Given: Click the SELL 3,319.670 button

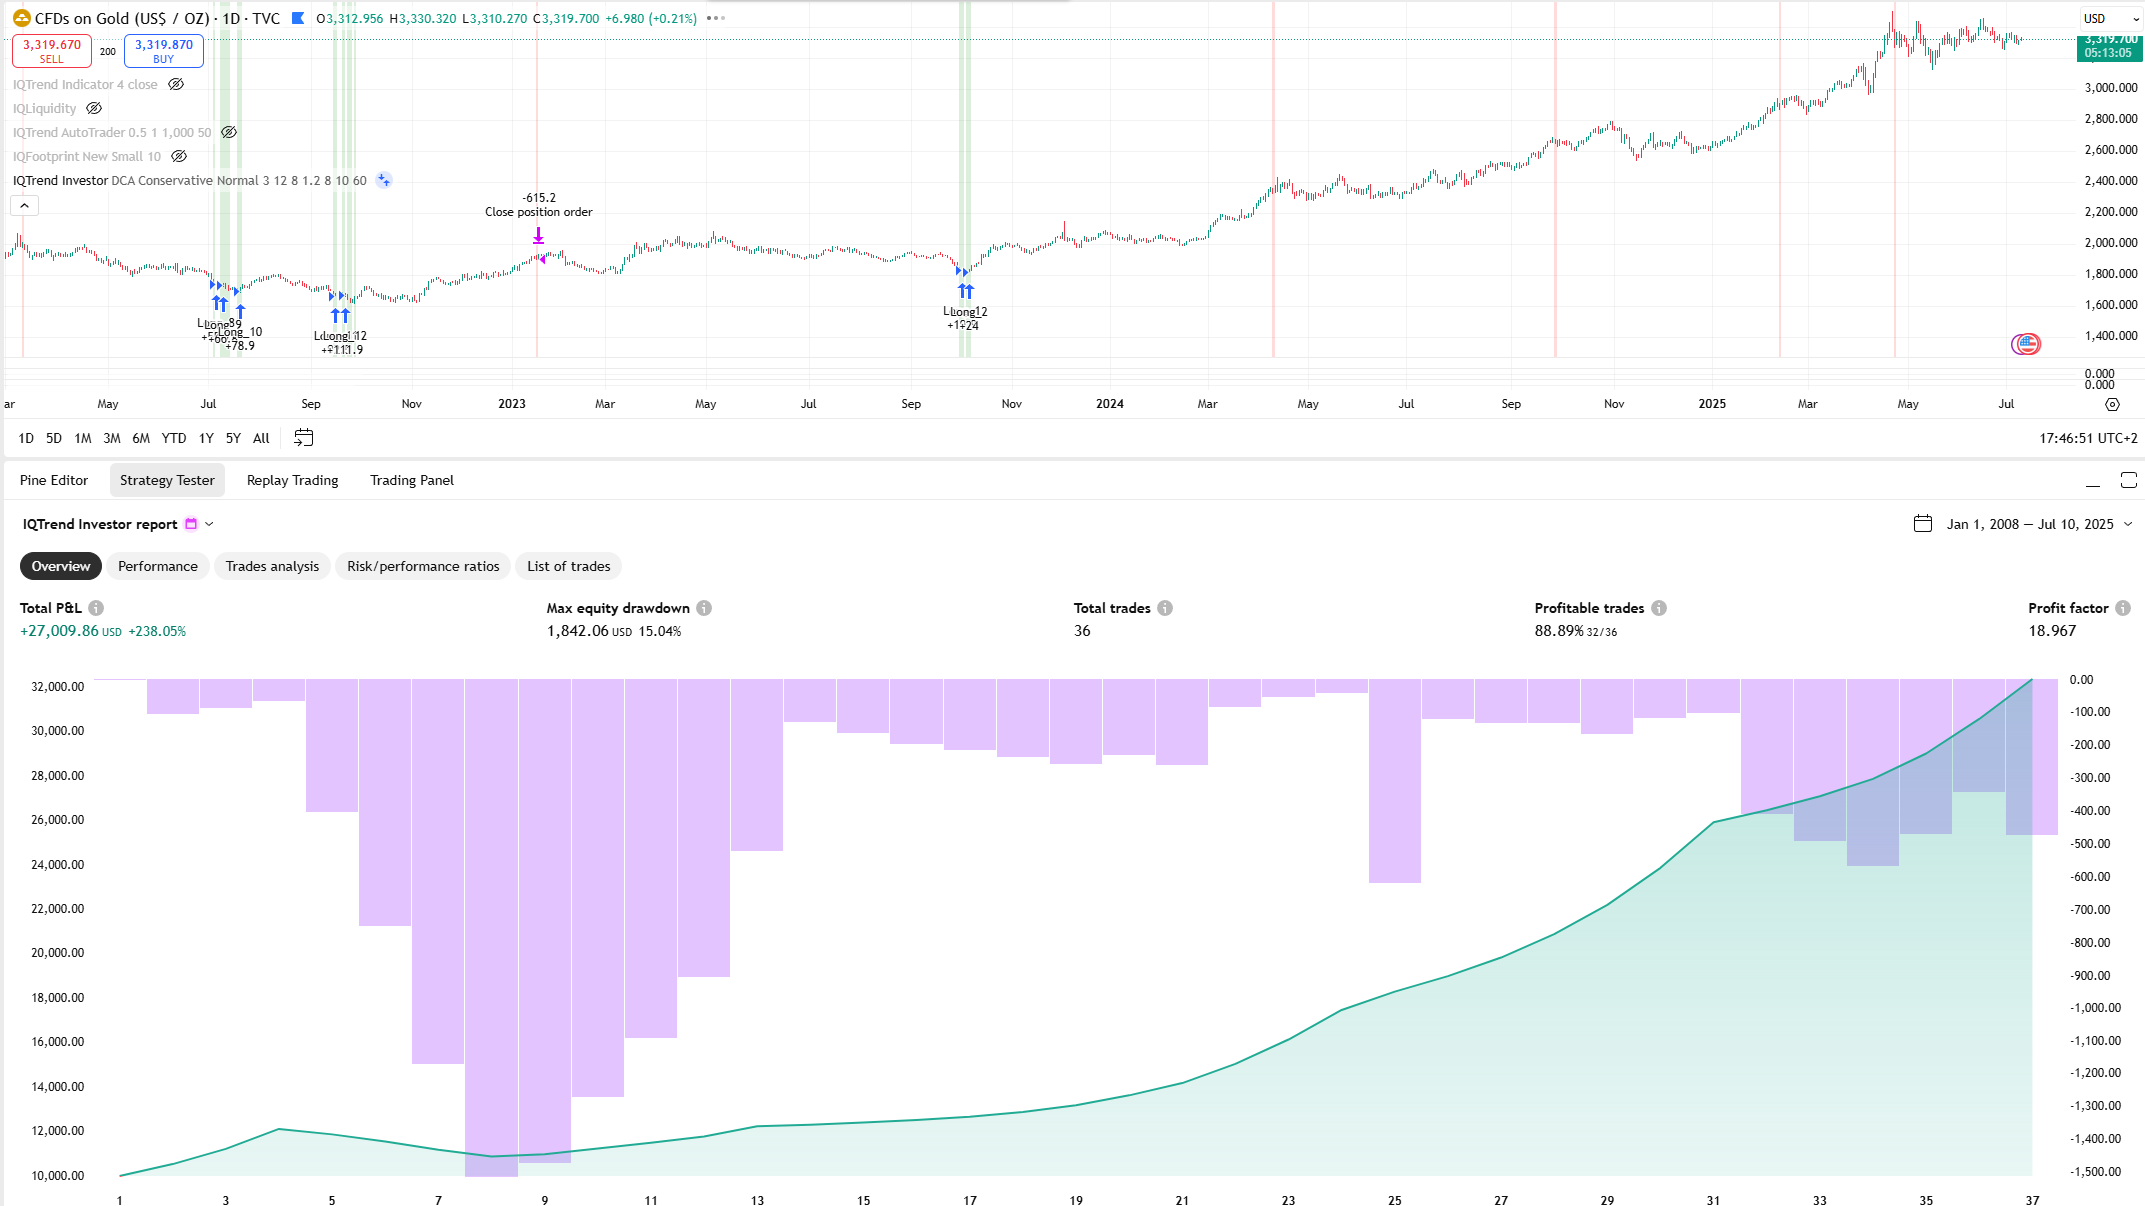Looking at the screenshot, I should tap(52, 51).
